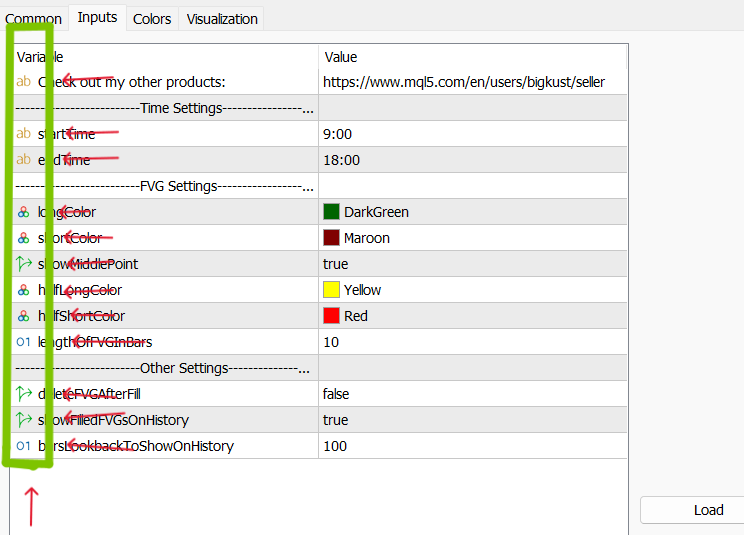Toggle the showFilledFVGsOnHistory value true
This screenshot has width=744, height=535.
pos(335,420)
